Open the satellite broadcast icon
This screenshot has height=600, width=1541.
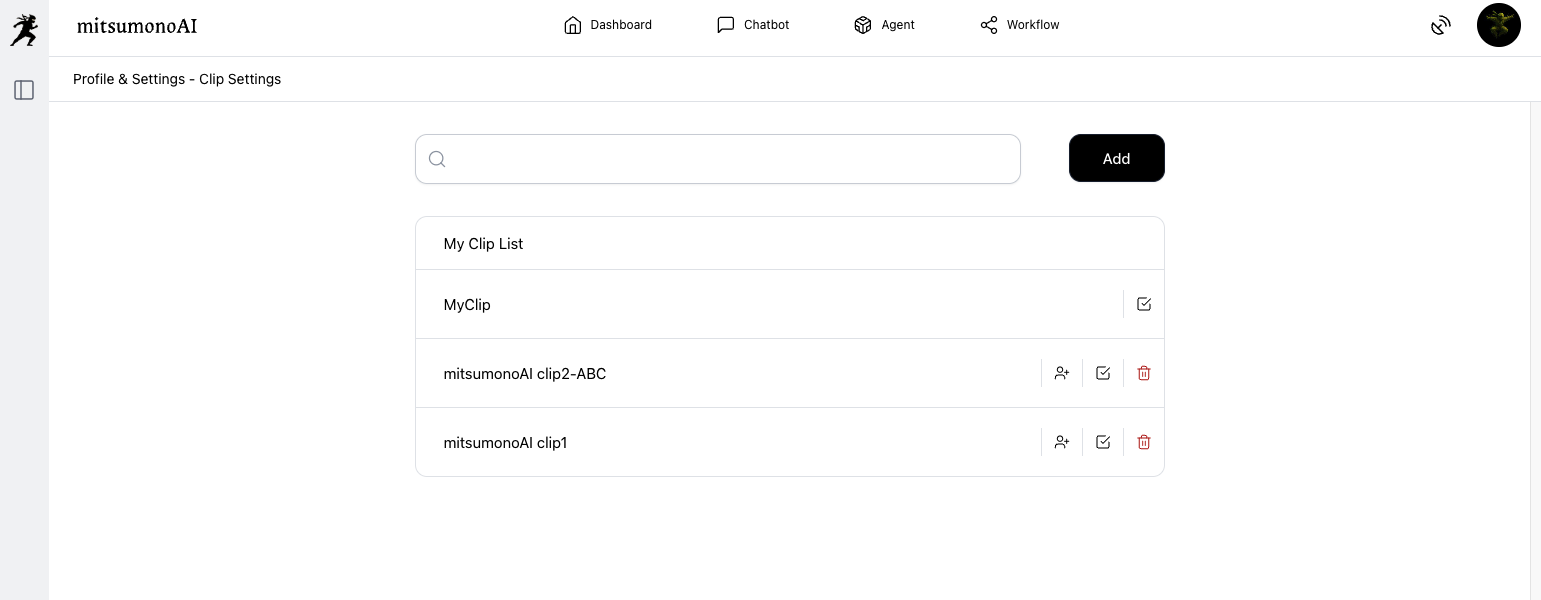coord(1440,26)
